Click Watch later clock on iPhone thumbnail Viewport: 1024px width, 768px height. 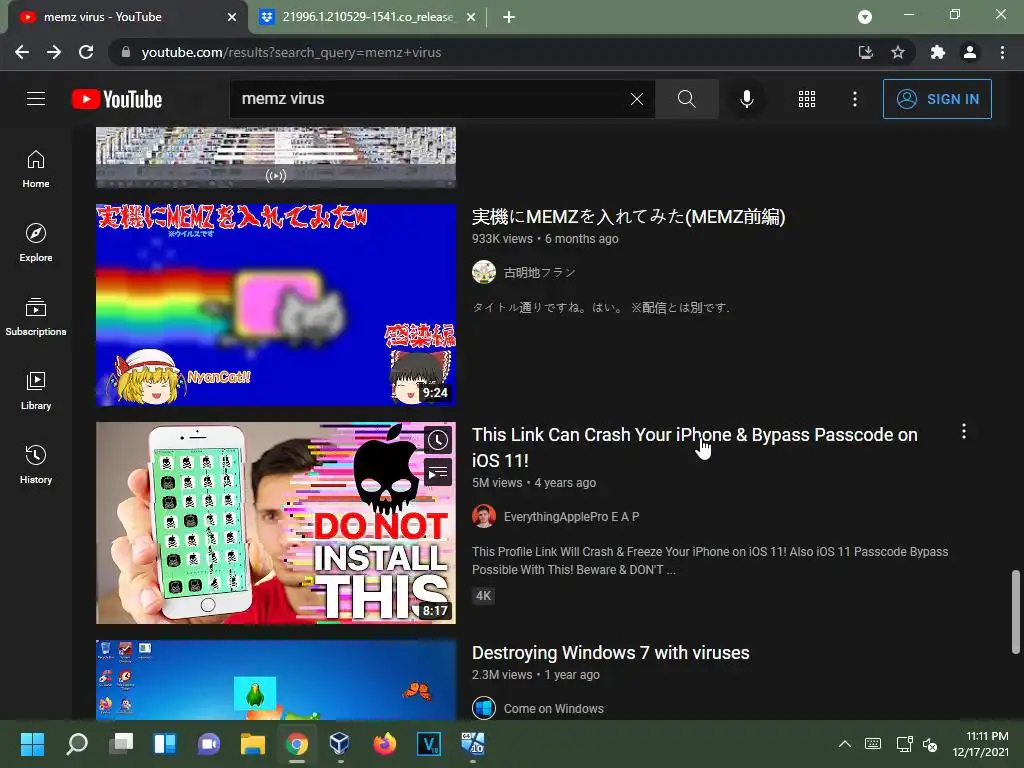[x=438, y=440]
